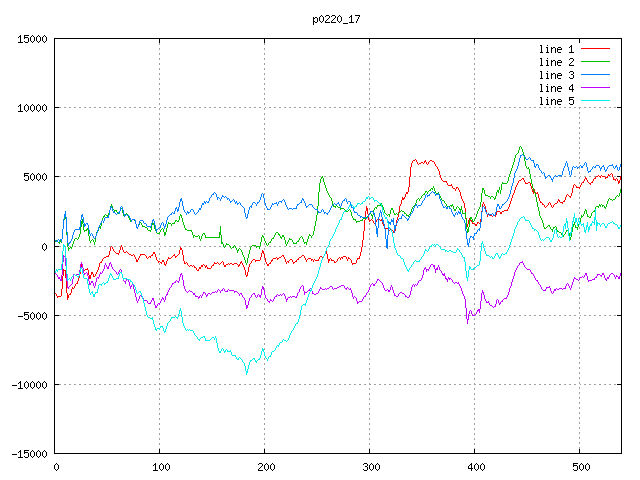Pick the 'line 4' legend label
This screenshot has height=480, width=640.
pyautogui.click(x=556, y=88)
